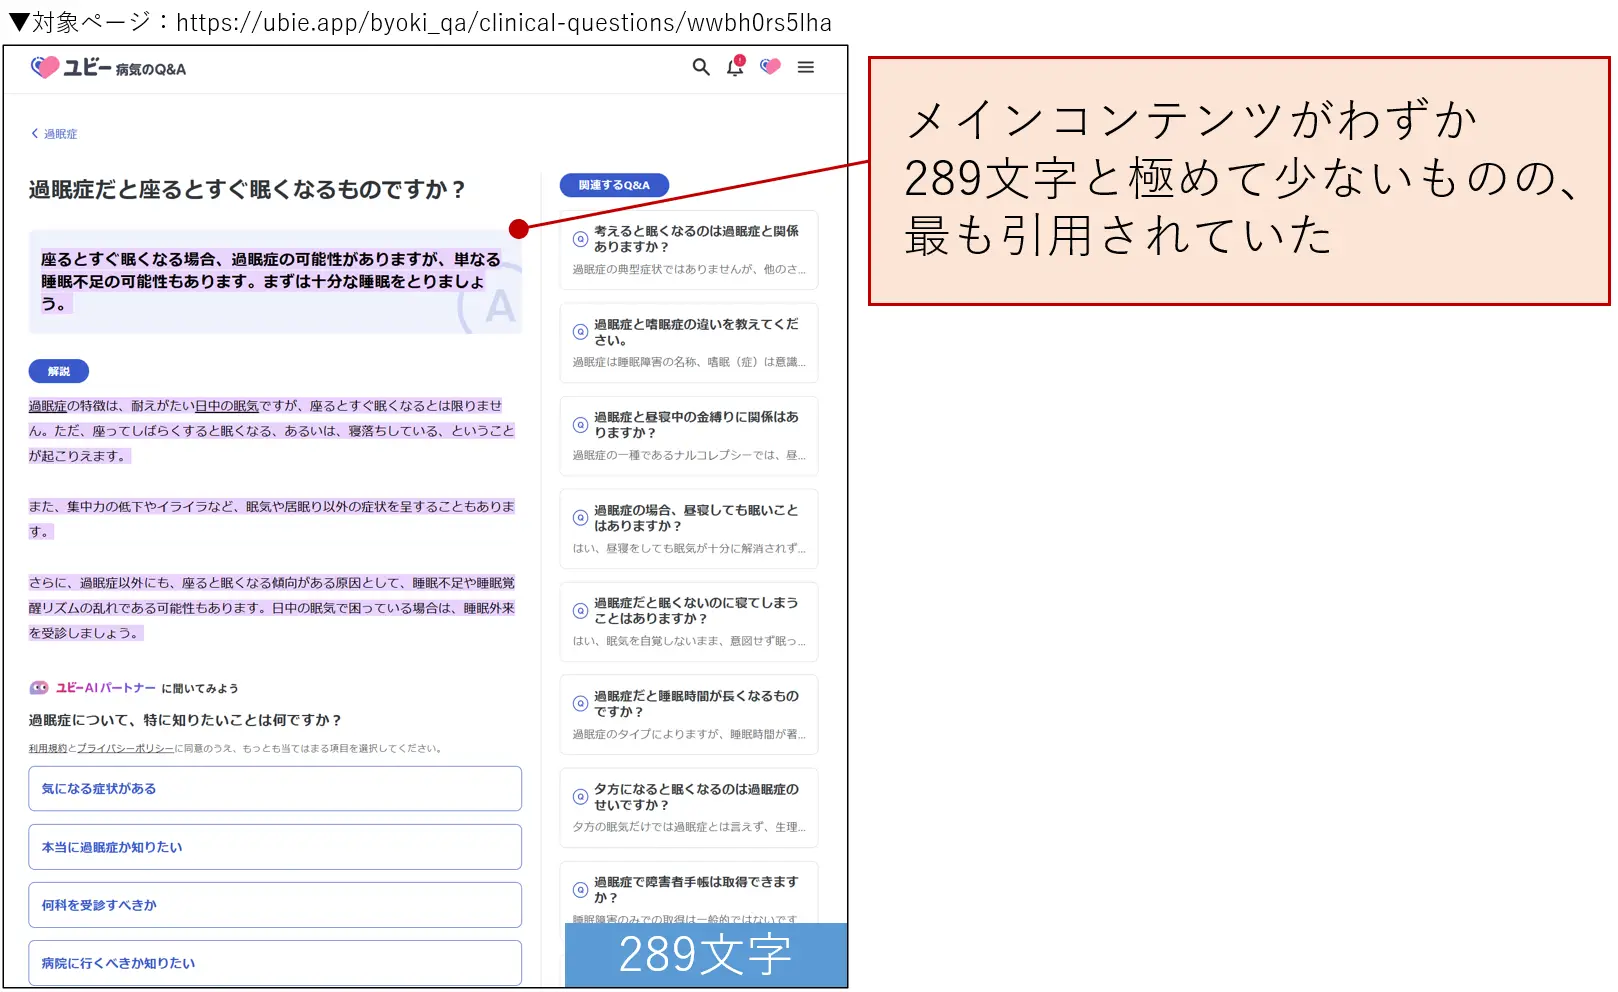Open the search icon in the header
The height and width of the screenshot is (992, 1618).
pyautogui.click(x=699, y=67)
